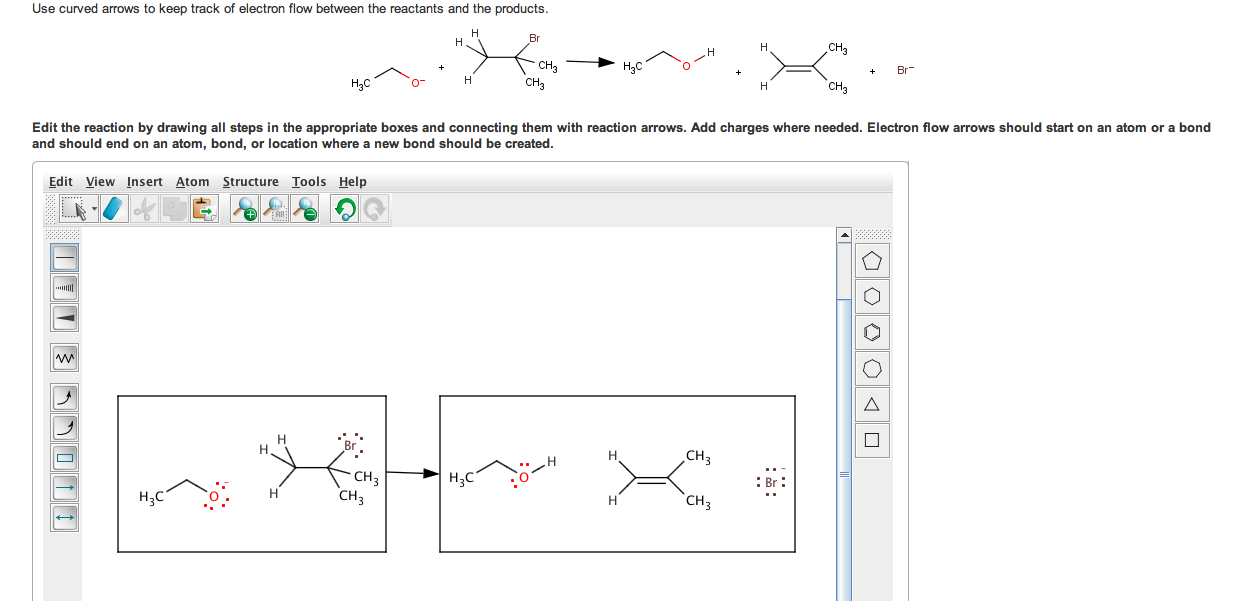This screenshot has height=601, width=1236.
Task: Activate the Paste tool
Action: tap(205, 208)
